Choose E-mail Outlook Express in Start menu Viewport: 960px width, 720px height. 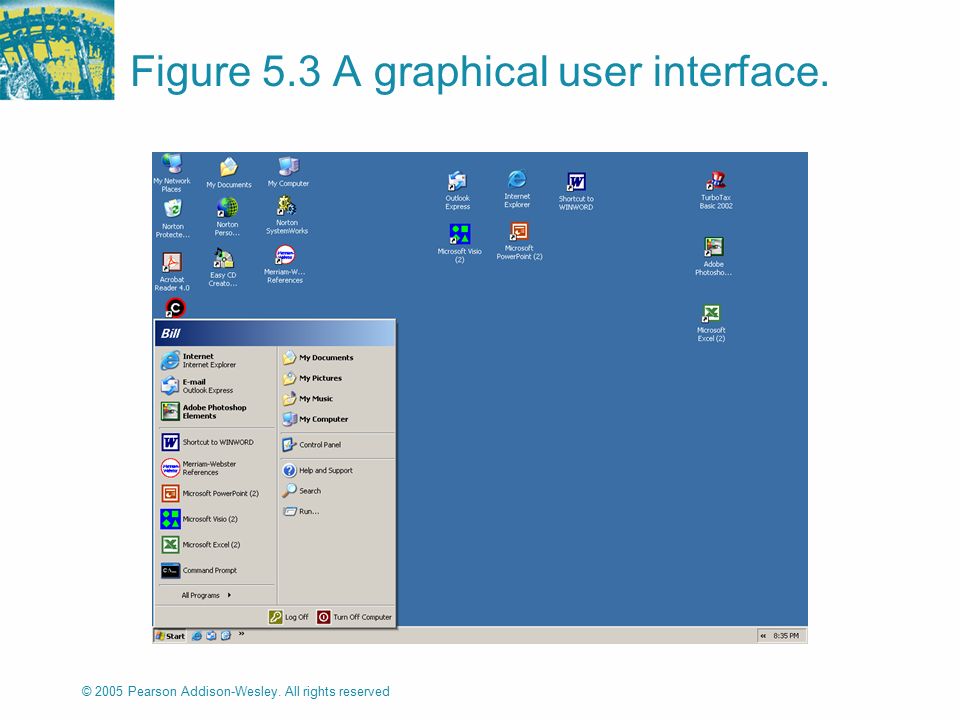(x=216, y=386)
